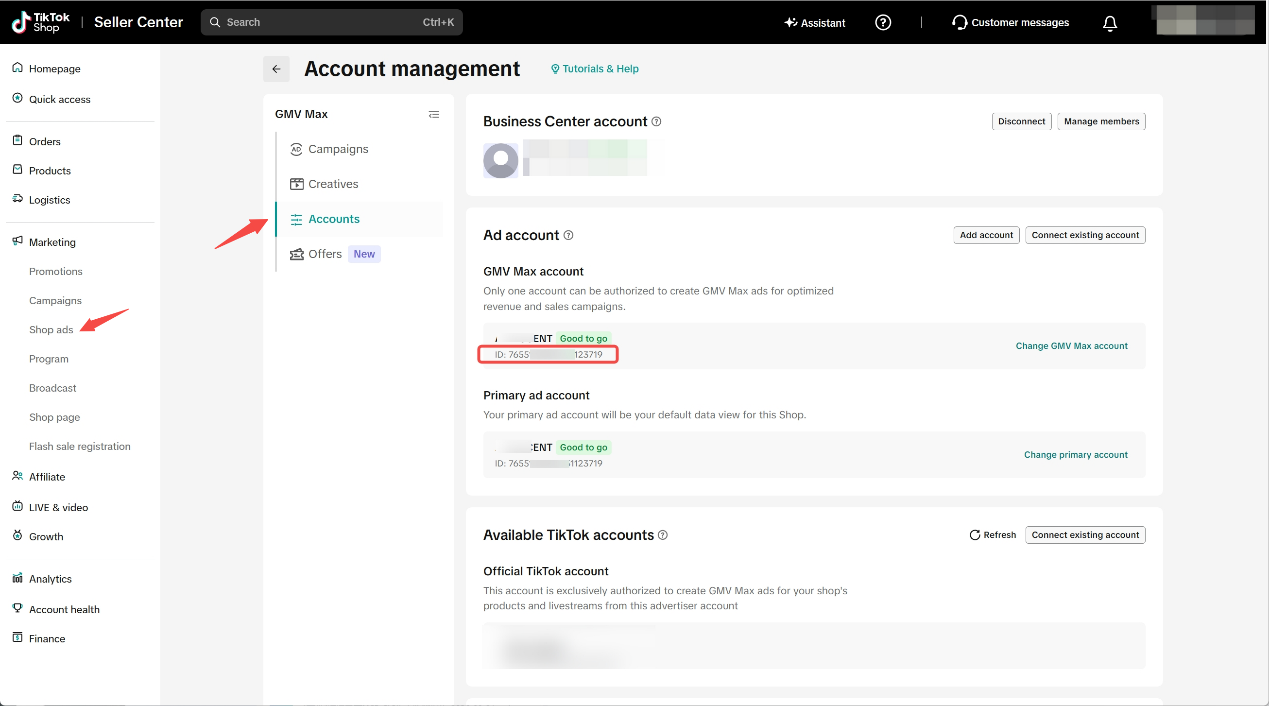Viewport: 1269px width, 706px height.
Task: Click the user profile area in header
Action: point(1204,20)
